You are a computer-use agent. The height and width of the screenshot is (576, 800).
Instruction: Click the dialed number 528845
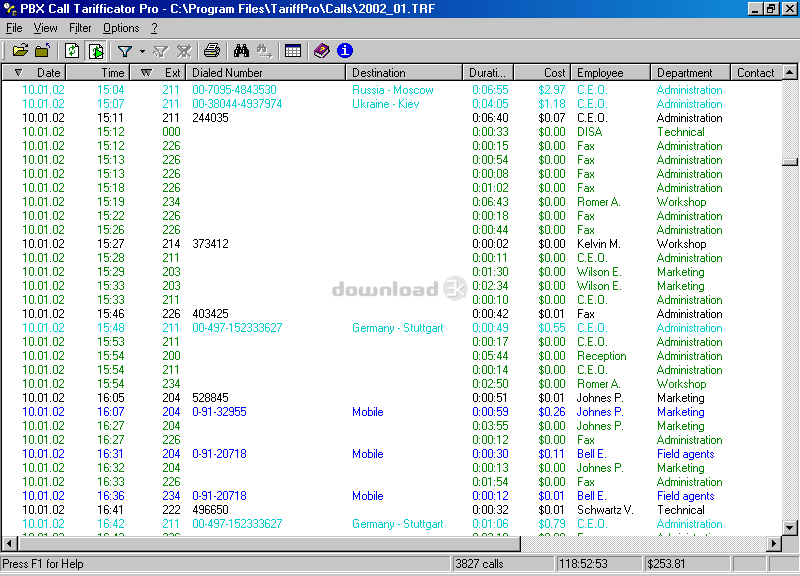(x=210, y=398)
